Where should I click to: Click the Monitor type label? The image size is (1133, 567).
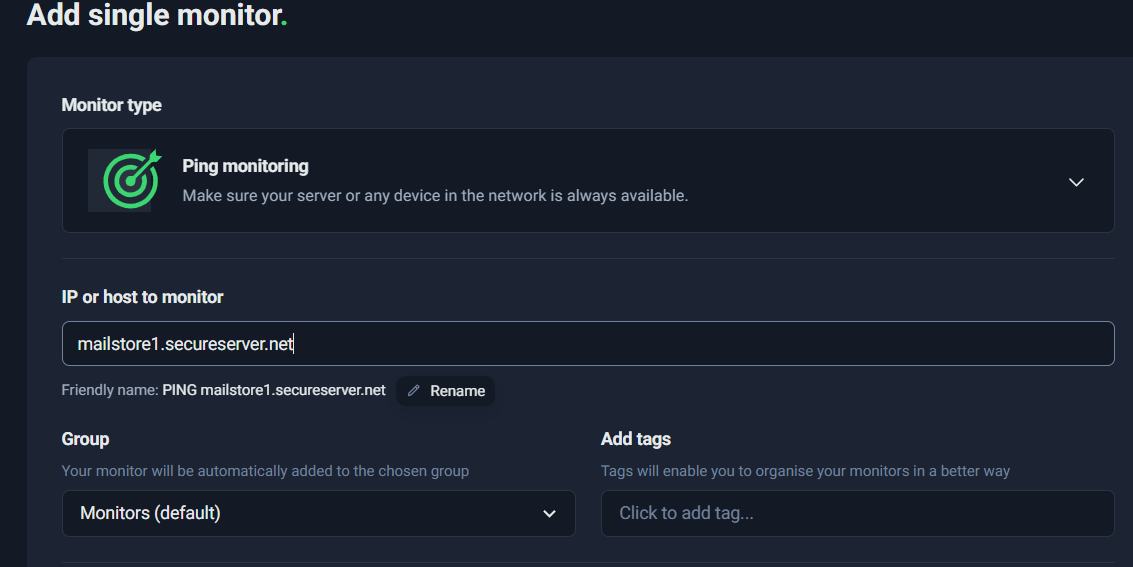[x=111, y=105]
